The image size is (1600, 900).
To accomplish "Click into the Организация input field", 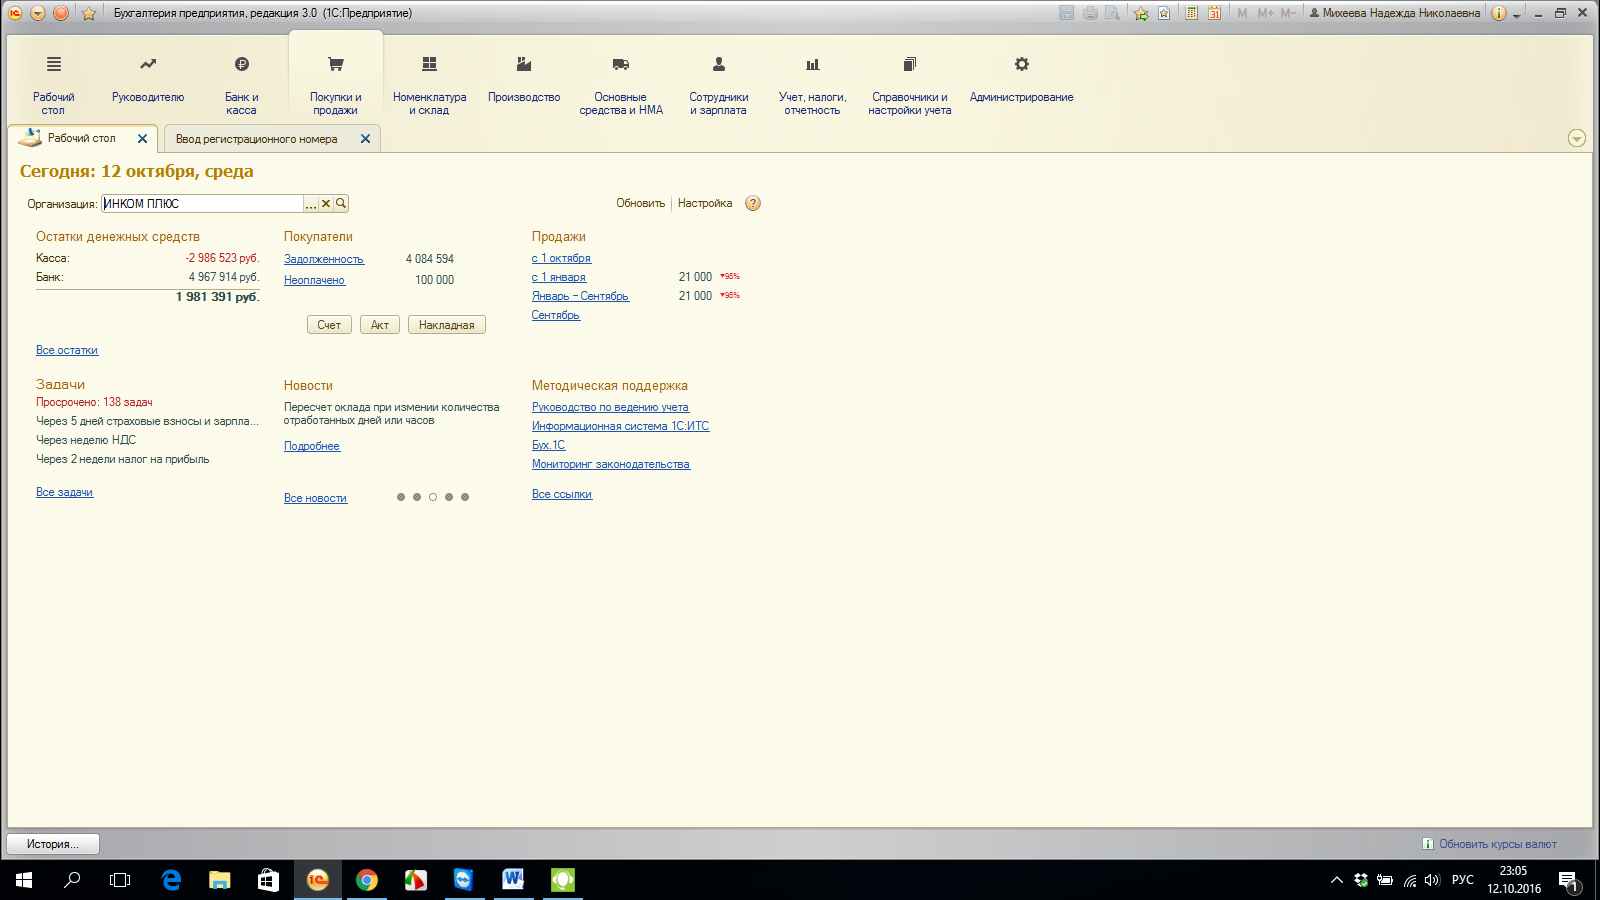I will [x=202, y=203].
